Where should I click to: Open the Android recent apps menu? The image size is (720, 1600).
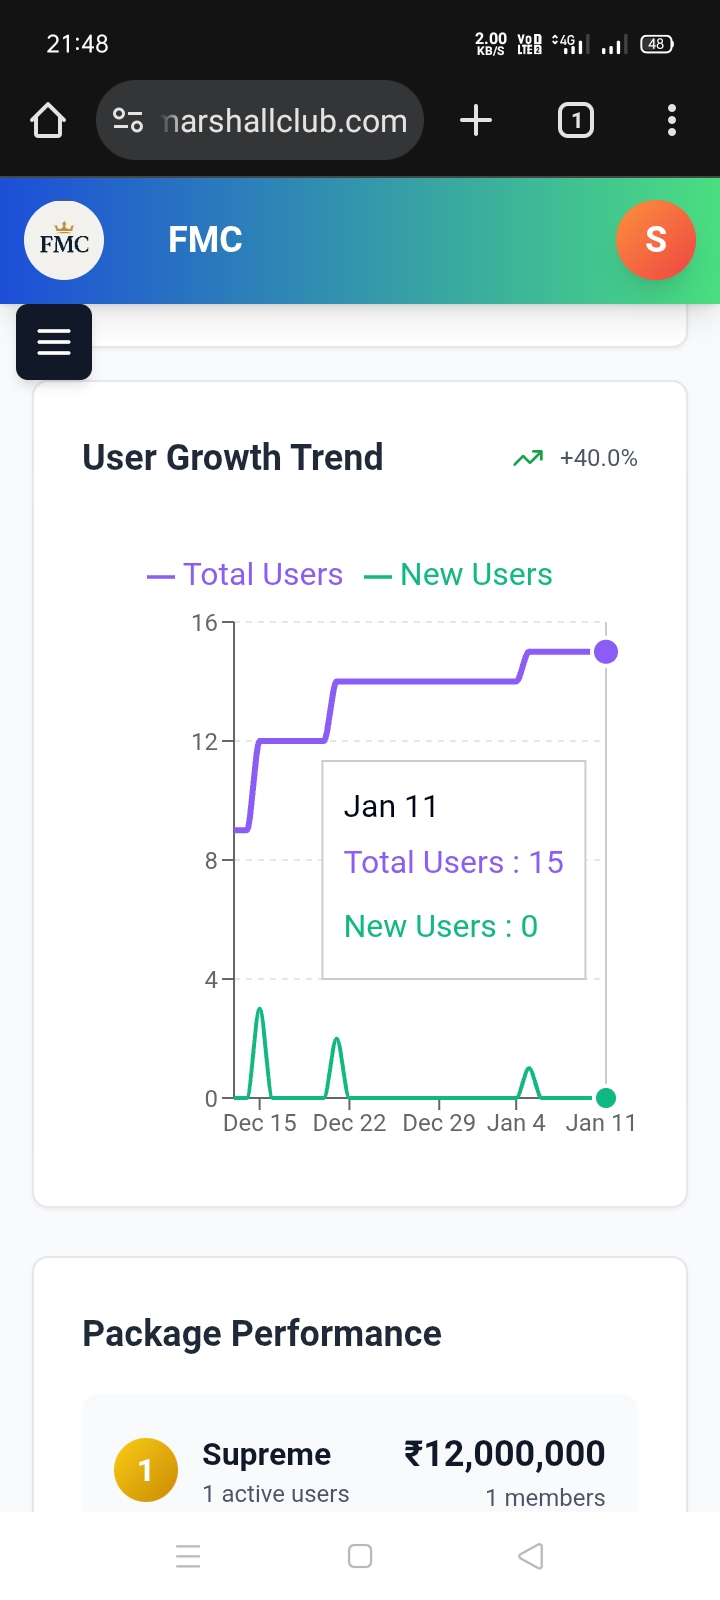pyautogui.click(x=188, y=1556)
